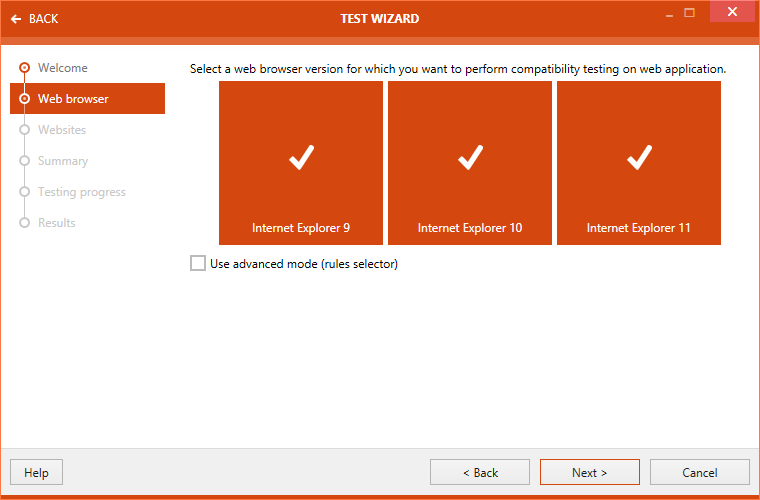
Task: Go to the Welcome wizard step
Action: [63, 68]
